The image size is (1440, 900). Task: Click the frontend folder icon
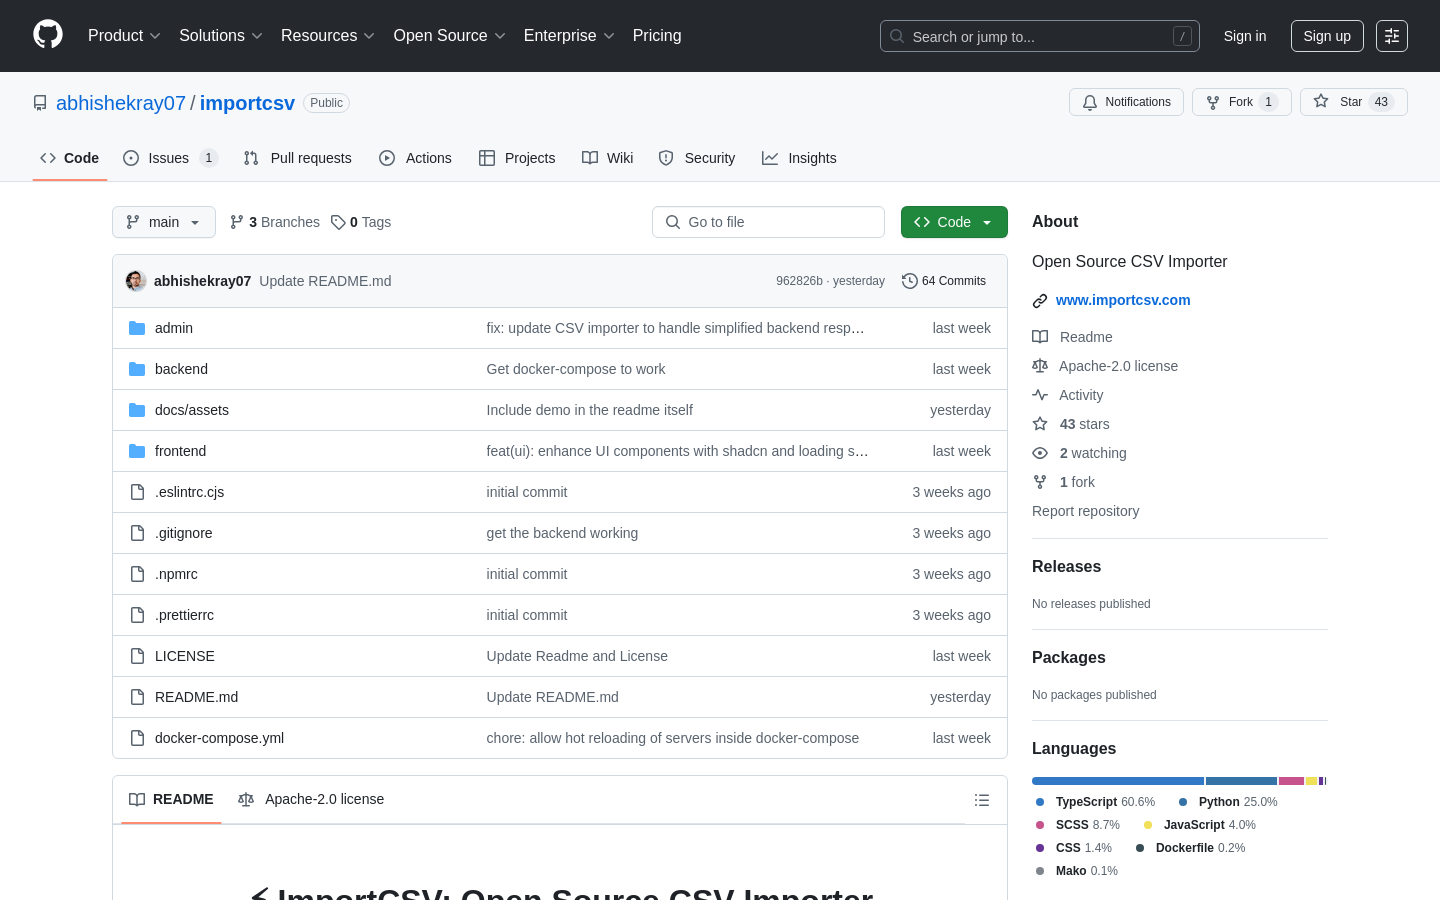(137, 451)
